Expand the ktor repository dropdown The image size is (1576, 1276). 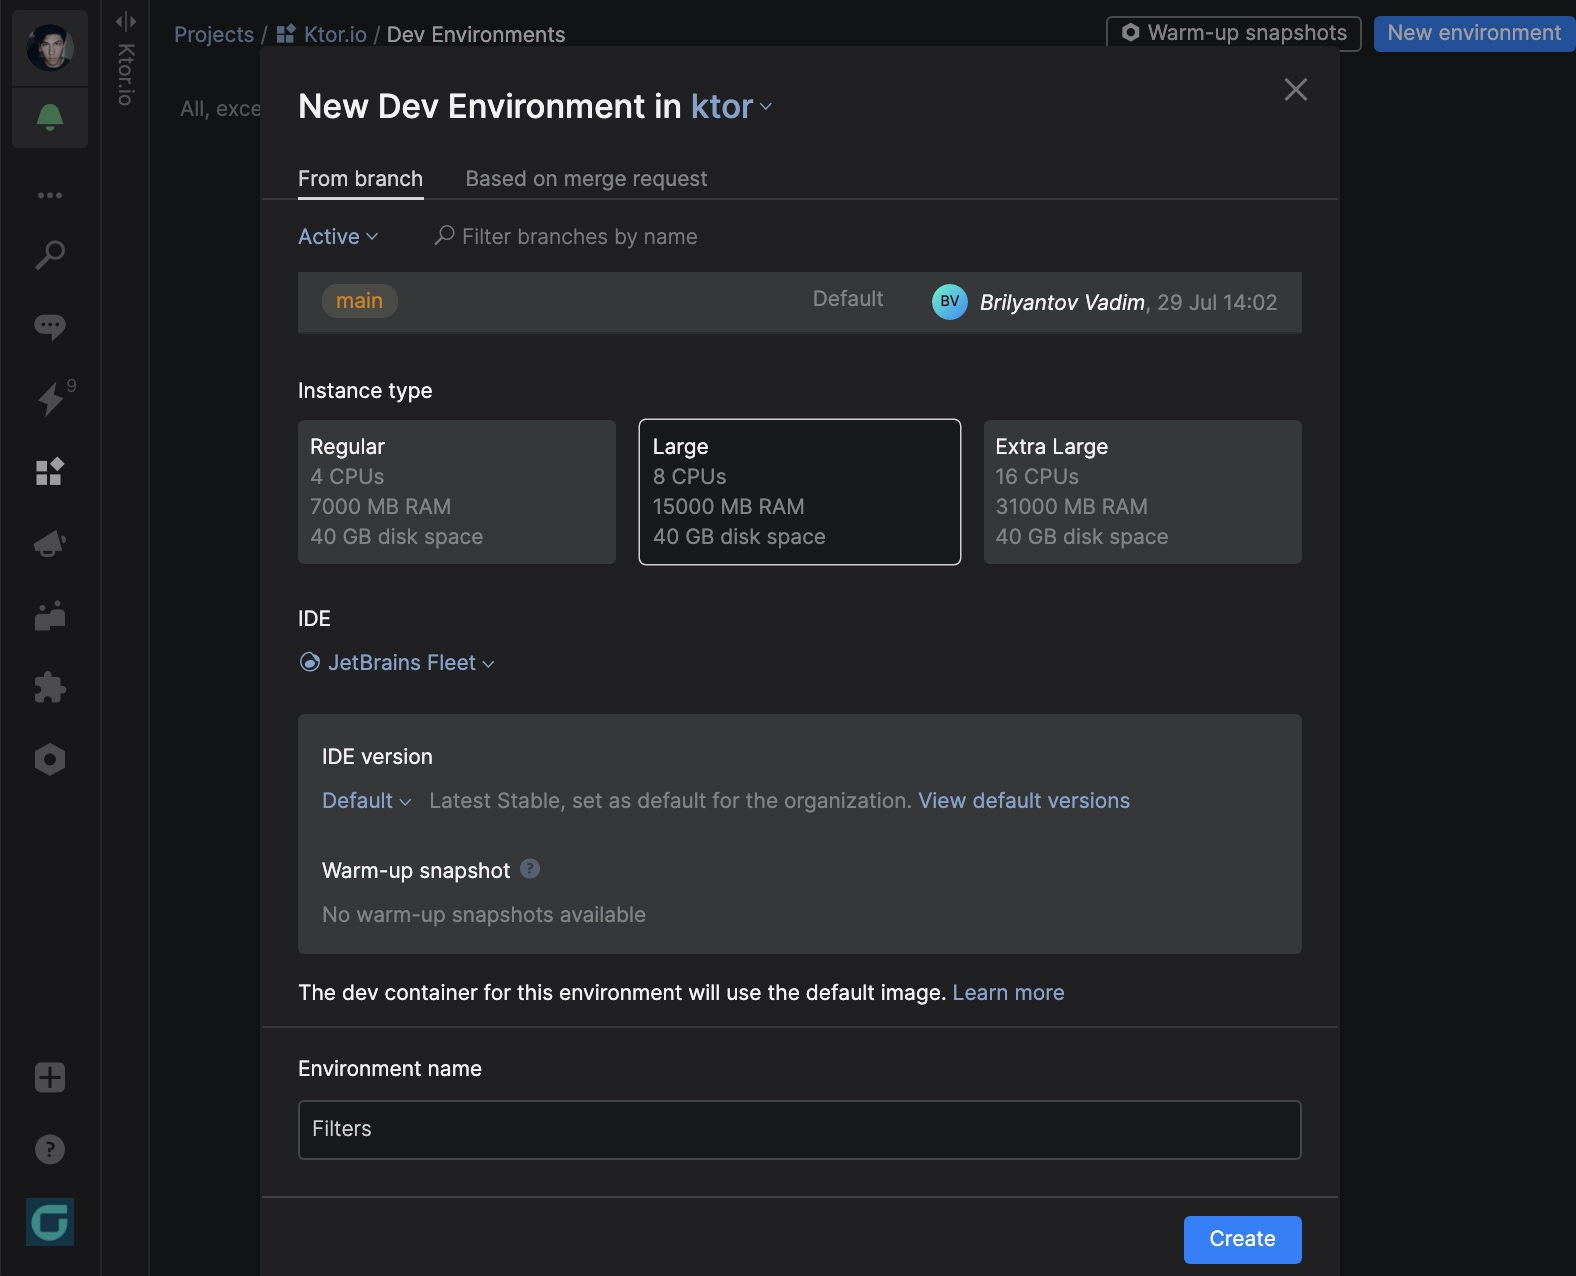tap(732, 107)
